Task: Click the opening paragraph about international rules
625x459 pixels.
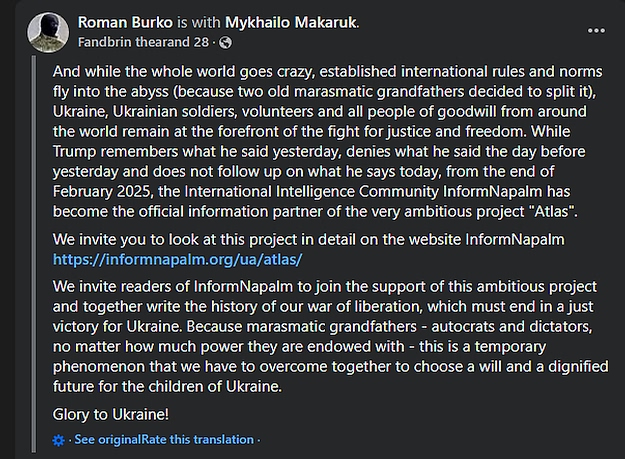Action: [328, 141]
